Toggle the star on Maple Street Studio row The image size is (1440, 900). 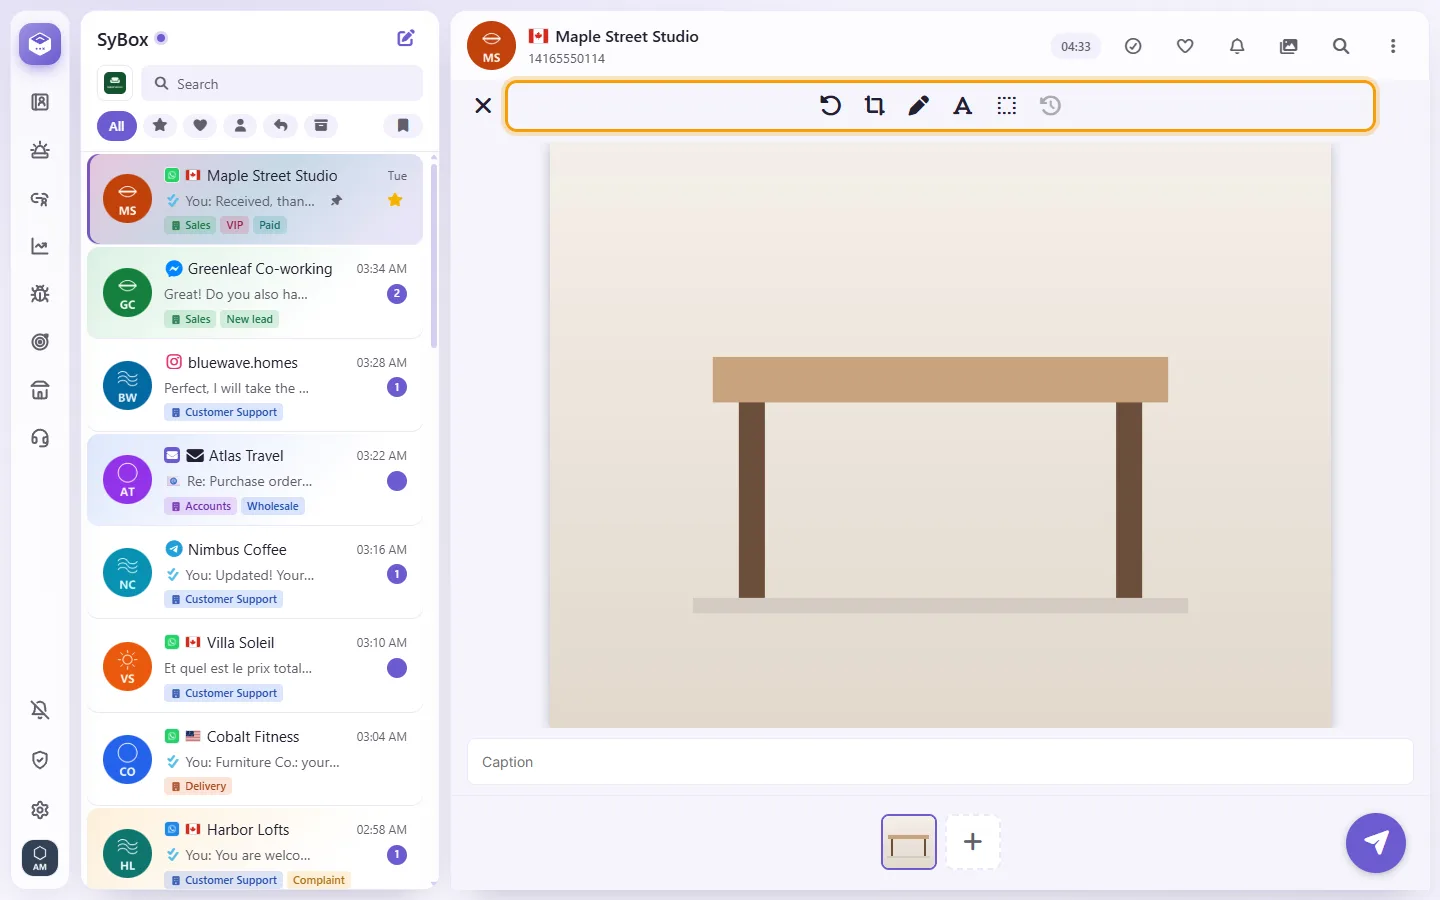tap(396, 200)
